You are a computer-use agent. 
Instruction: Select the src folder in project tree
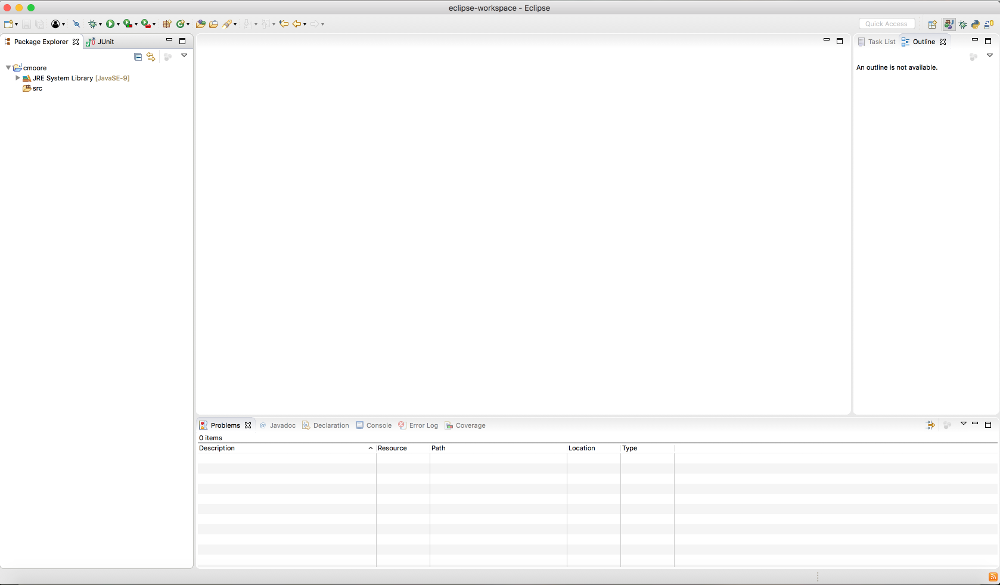point(36,88)
